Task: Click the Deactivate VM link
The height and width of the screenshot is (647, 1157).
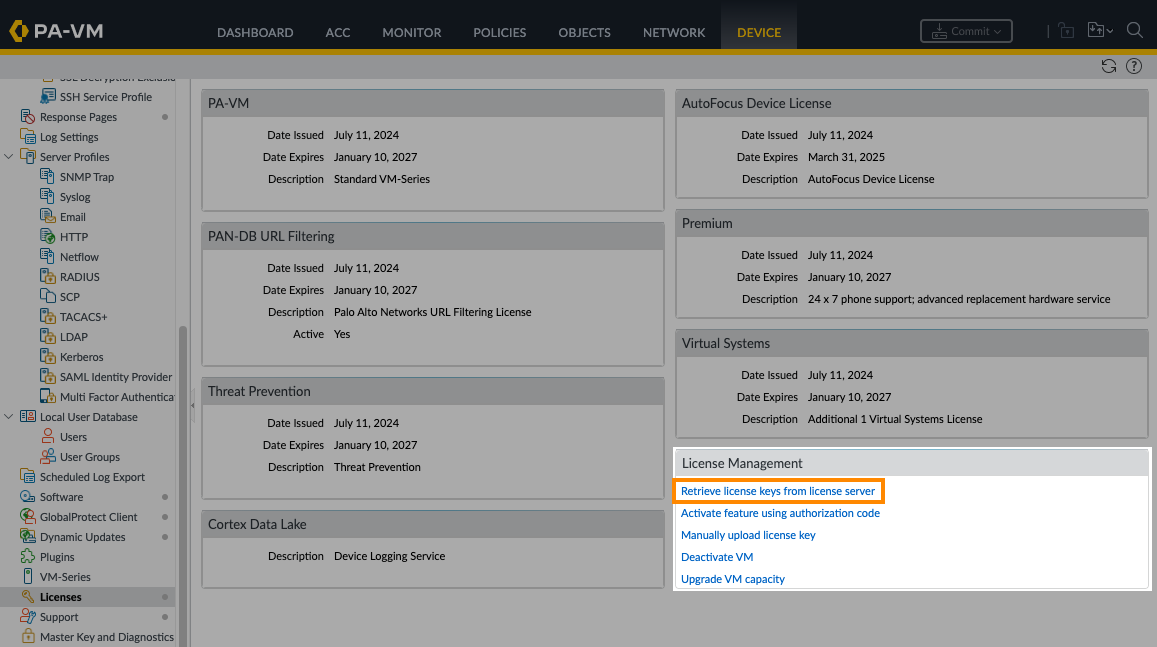Action: [717, 557]
